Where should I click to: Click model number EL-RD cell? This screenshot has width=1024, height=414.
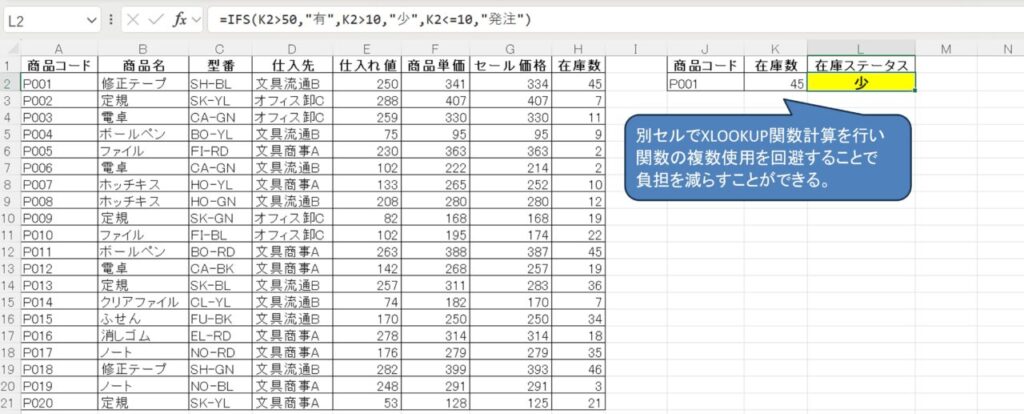[220, 336]
